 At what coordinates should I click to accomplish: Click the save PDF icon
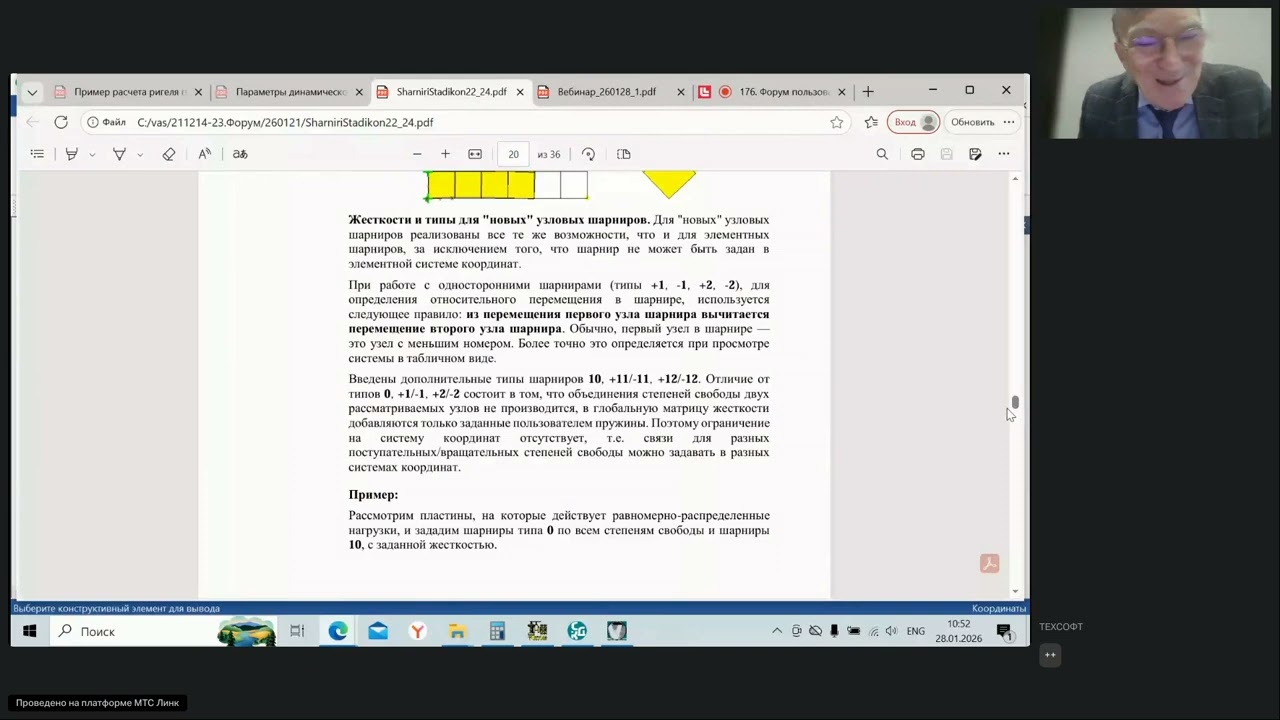pyautogui.click(x=946, y=154)
